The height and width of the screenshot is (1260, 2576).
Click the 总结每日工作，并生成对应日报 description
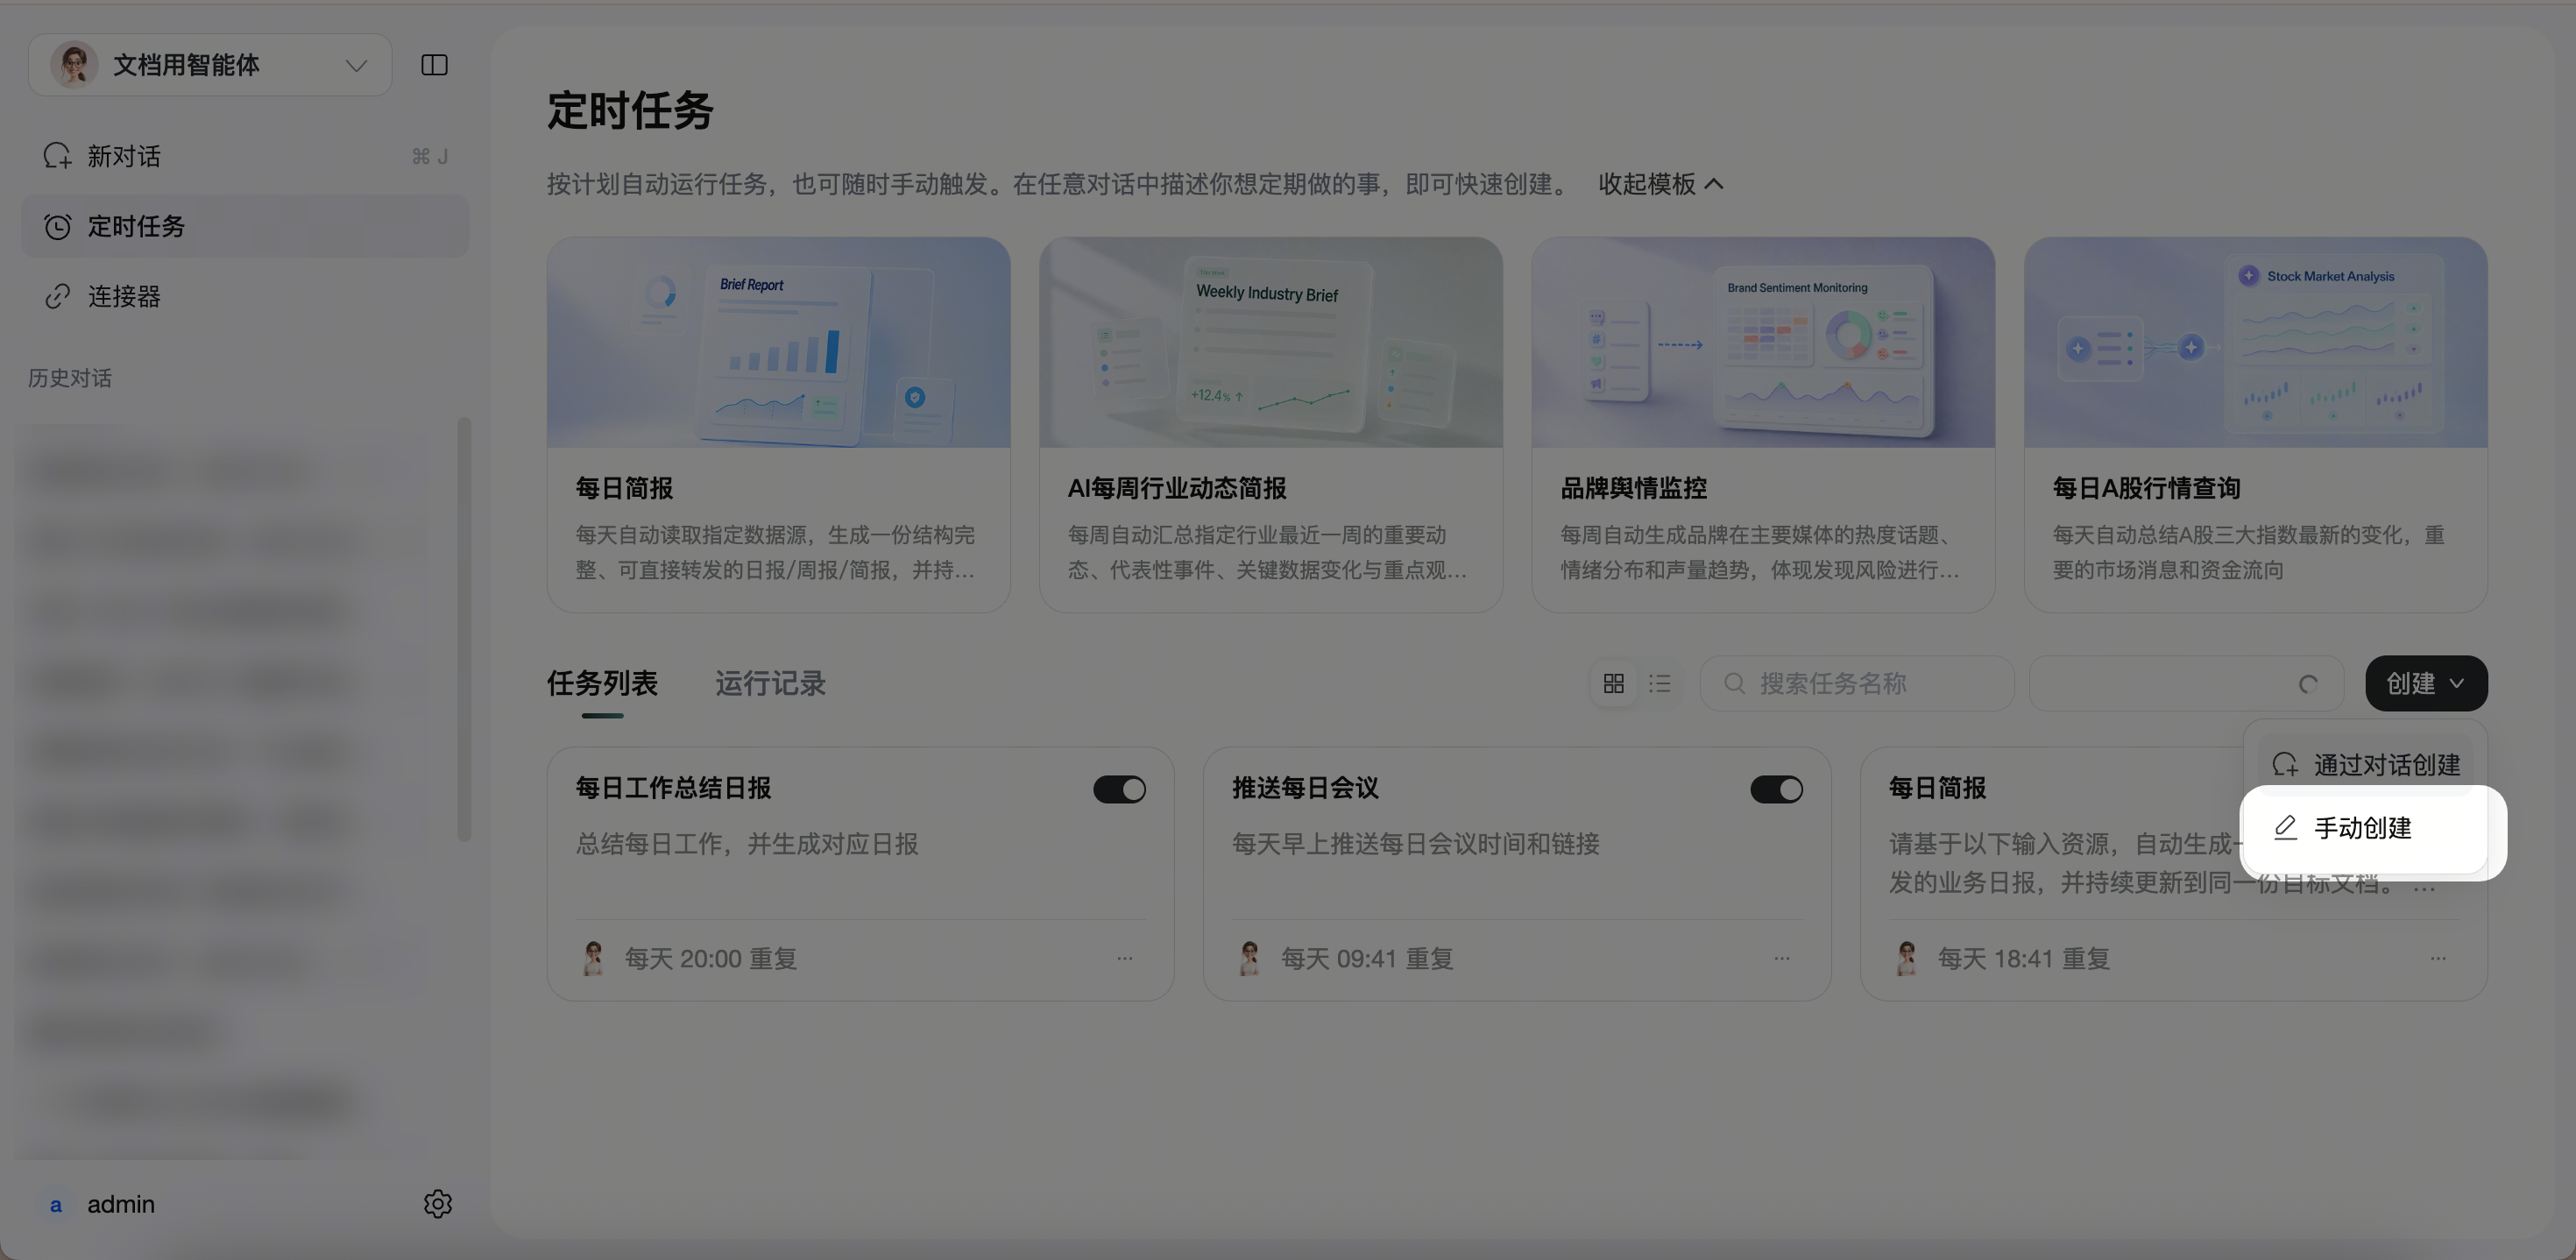[x=746, y=844]
